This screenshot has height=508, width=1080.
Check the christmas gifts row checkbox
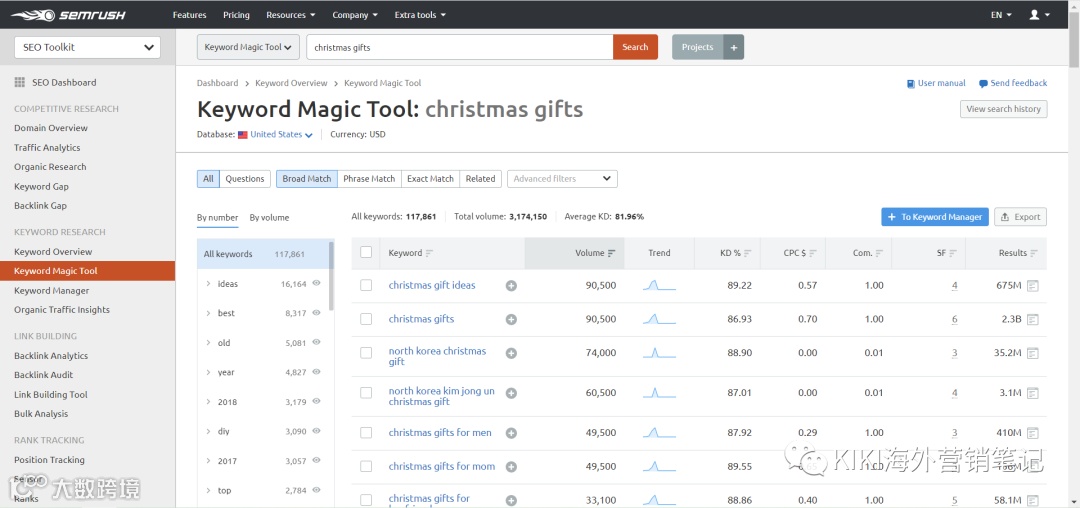pyautogui.click(x=366, y=319)
